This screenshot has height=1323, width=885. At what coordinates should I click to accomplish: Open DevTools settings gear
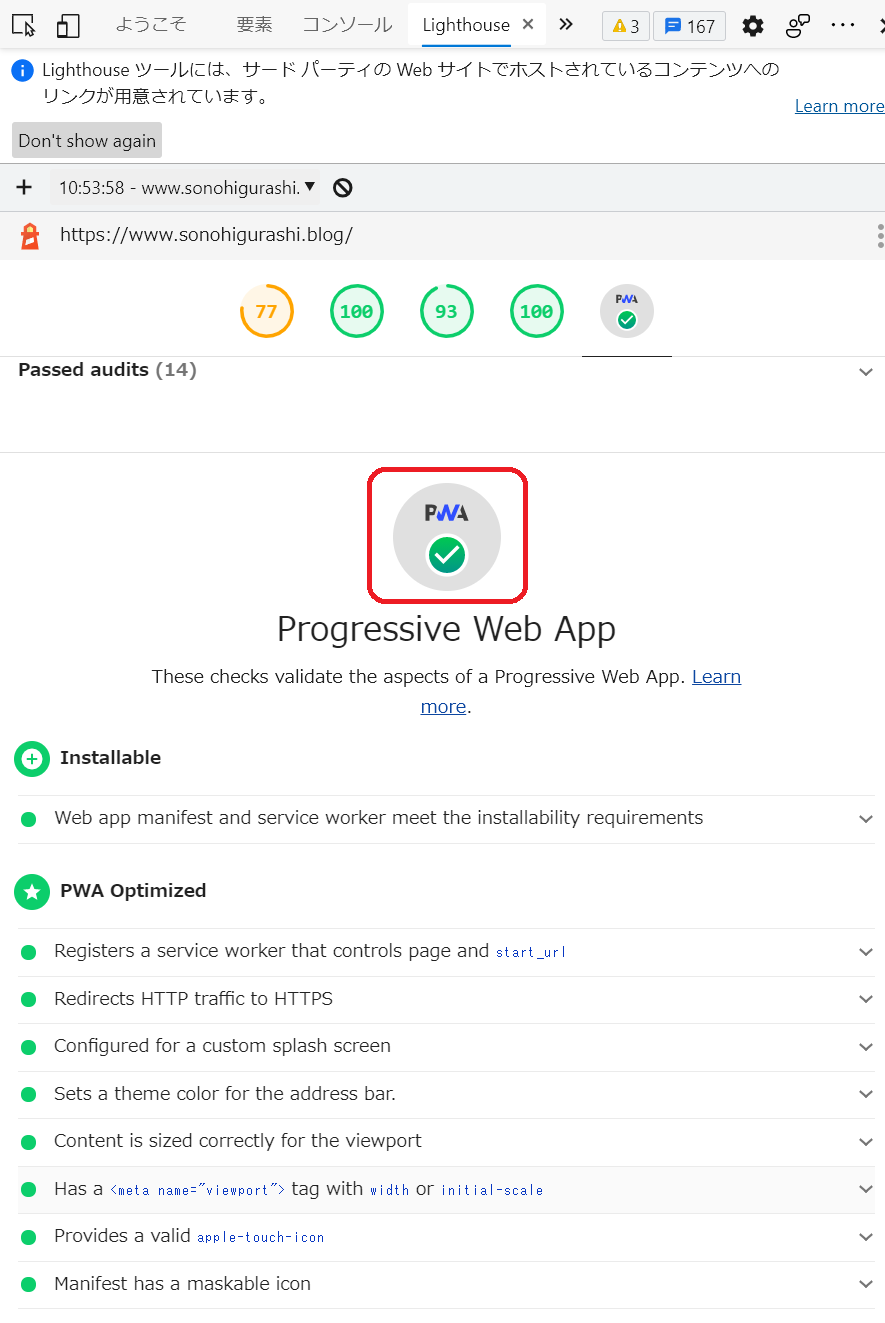click(x=753, y=26)
